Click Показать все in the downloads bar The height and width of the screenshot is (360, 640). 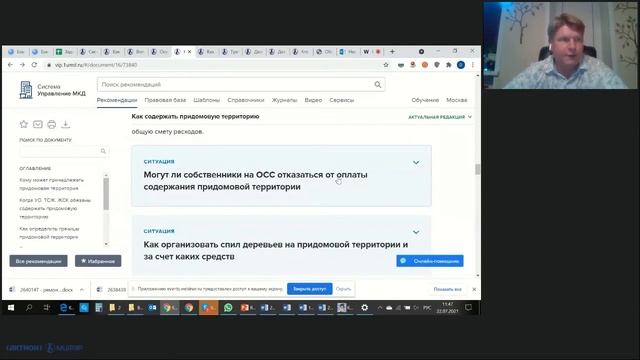pos(447,289)
